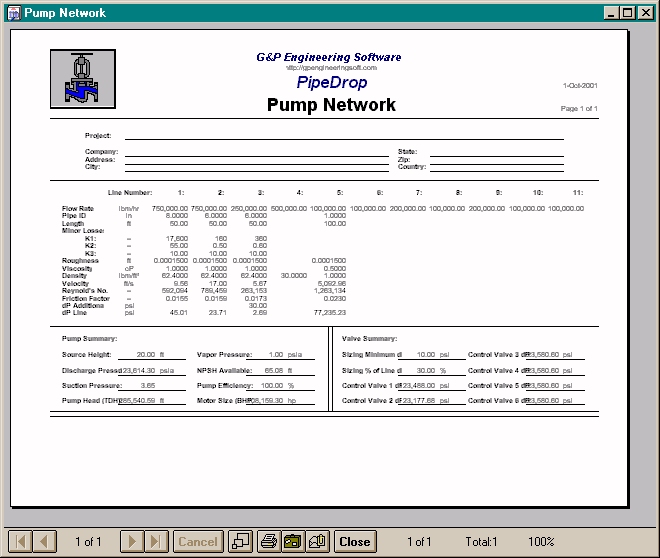660x558 pixels.
Task: Click the valve logo image on the report
Action: pyautogui.click(x=83, y=79)
